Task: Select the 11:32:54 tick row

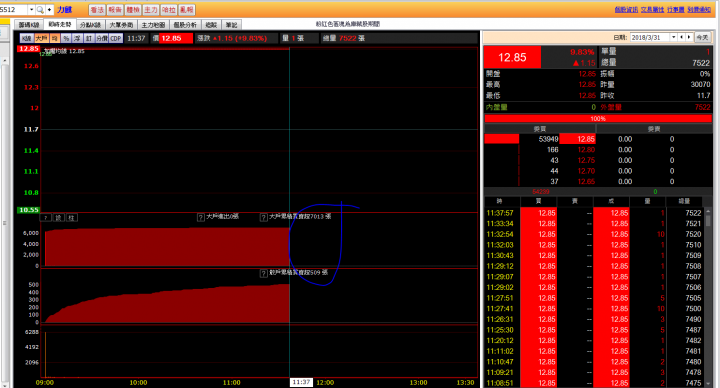Action: pos(594,234)
